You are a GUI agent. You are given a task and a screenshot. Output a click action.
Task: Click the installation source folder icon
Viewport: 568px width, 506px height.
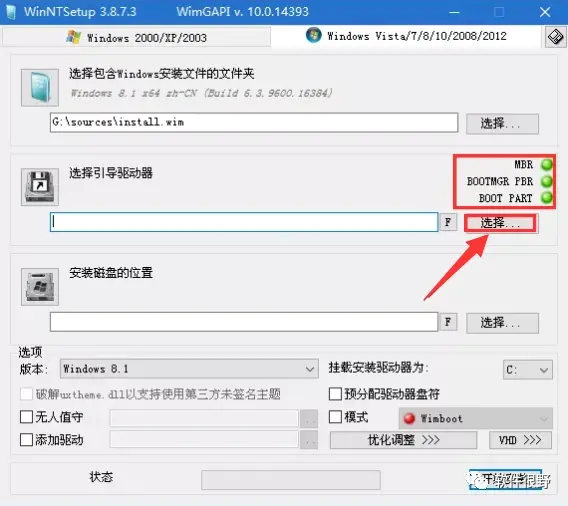40,87
